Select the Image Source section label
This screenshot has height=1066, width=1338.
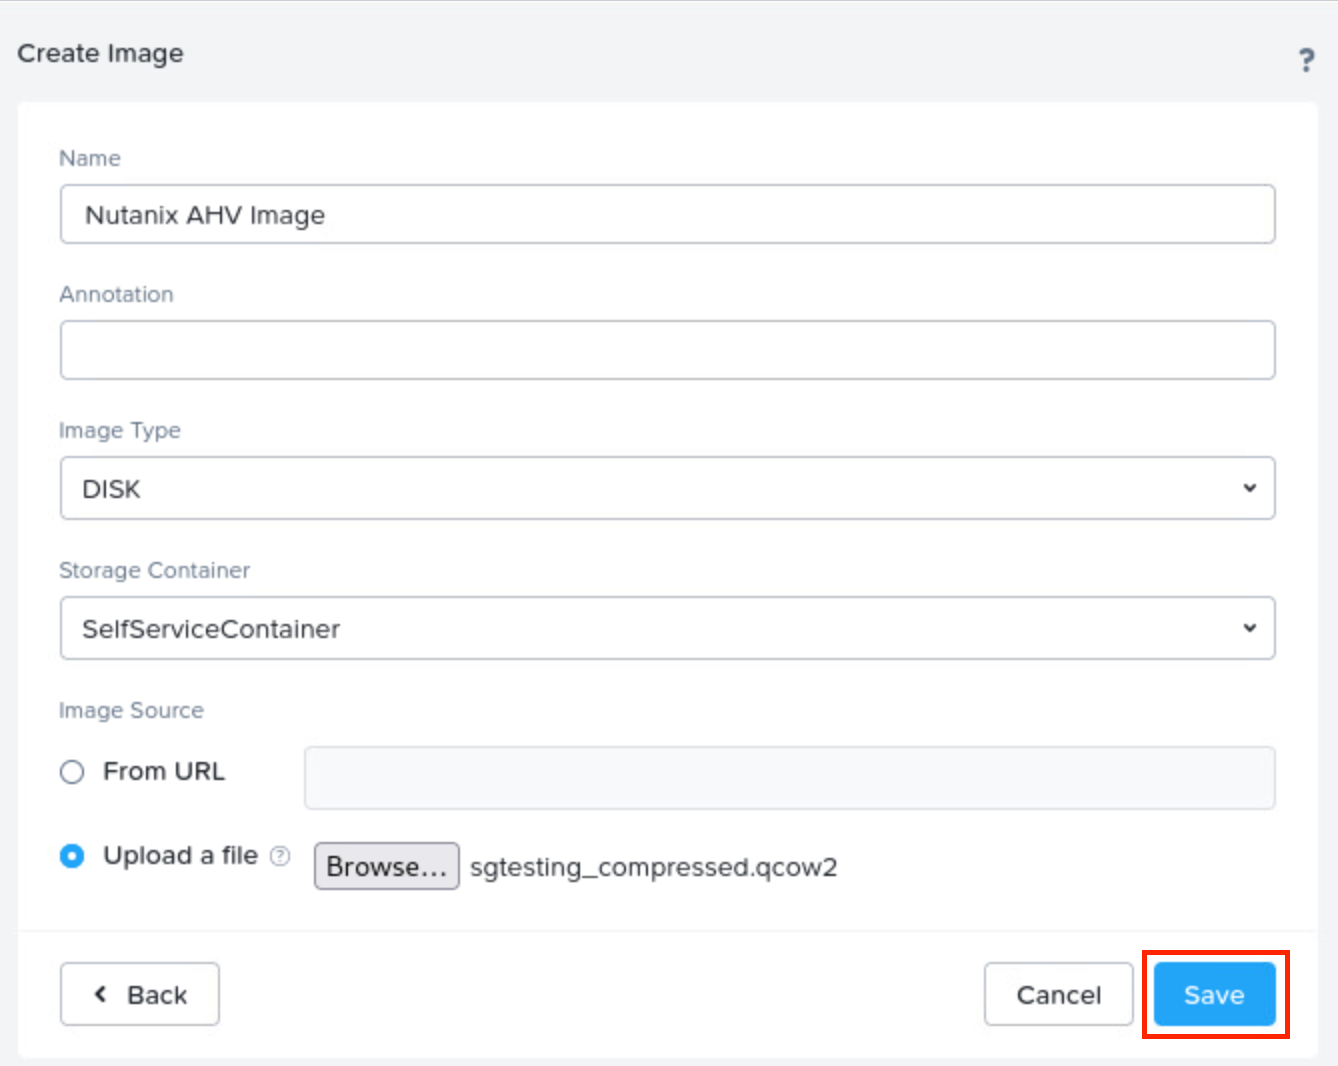[x=130, y=710]
